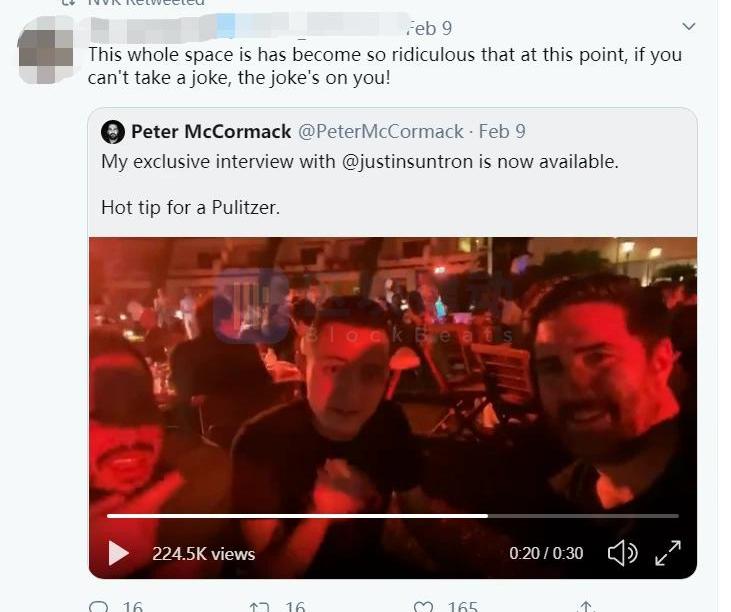Click Feb 9 date in quoted tweet
The image size is (731, 612).
pyautogui.click(x=502, y=132)
